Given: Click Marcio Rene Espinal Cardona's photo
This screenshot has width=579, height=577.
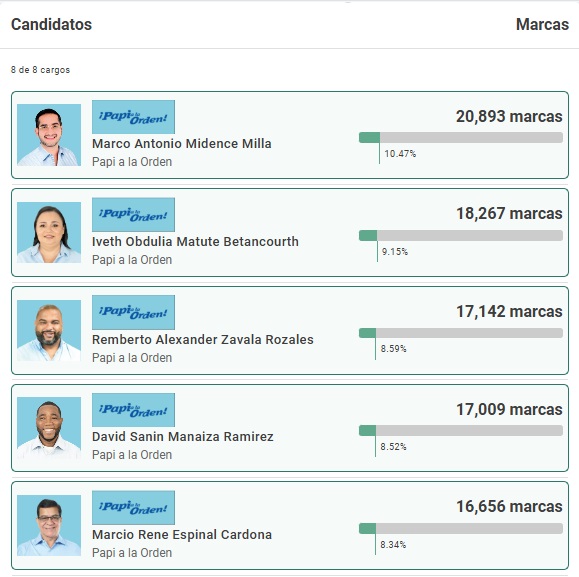Looking at the screenshot, I should click(x=49, y=525).
